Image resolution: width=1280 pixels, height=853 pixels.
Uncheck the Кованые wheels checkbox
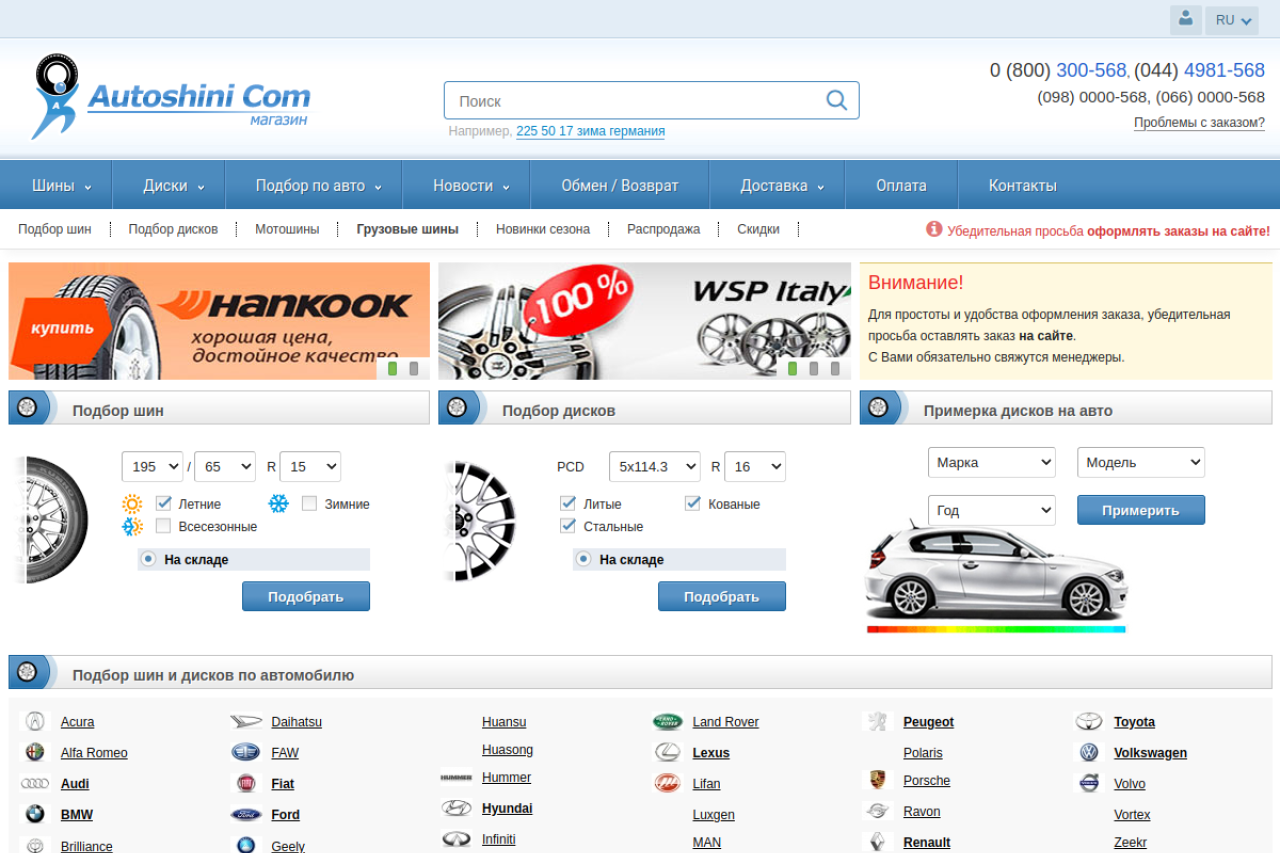pos(693,503)
